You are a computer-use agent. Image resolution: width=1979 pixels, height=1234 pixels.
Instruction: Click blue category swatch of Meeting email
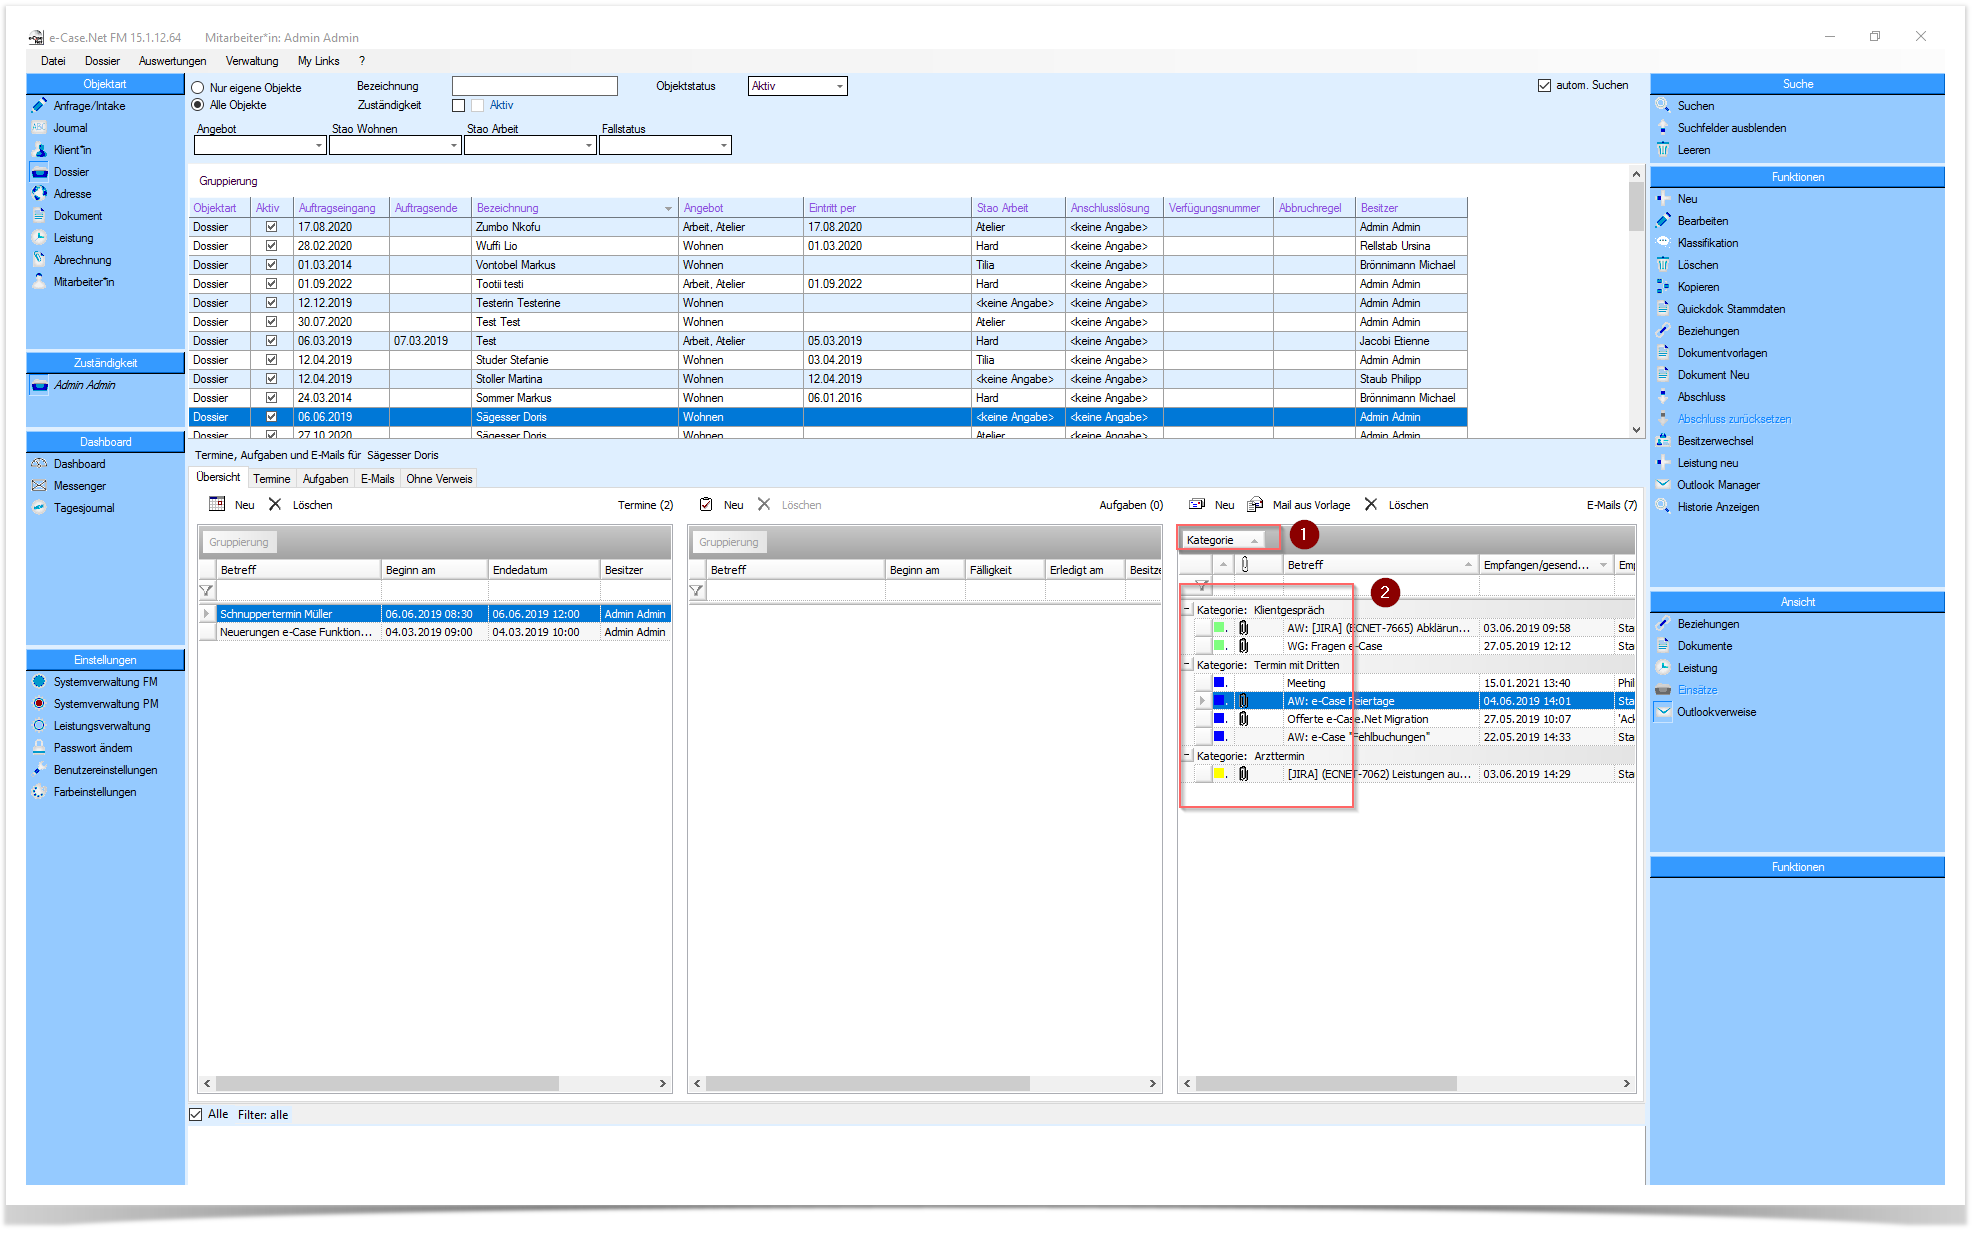coord(1219,682)
